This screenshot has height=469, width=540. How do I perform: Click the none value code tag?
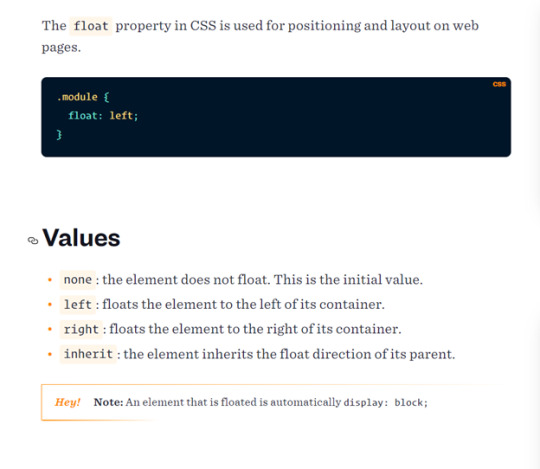pos(77,280)
